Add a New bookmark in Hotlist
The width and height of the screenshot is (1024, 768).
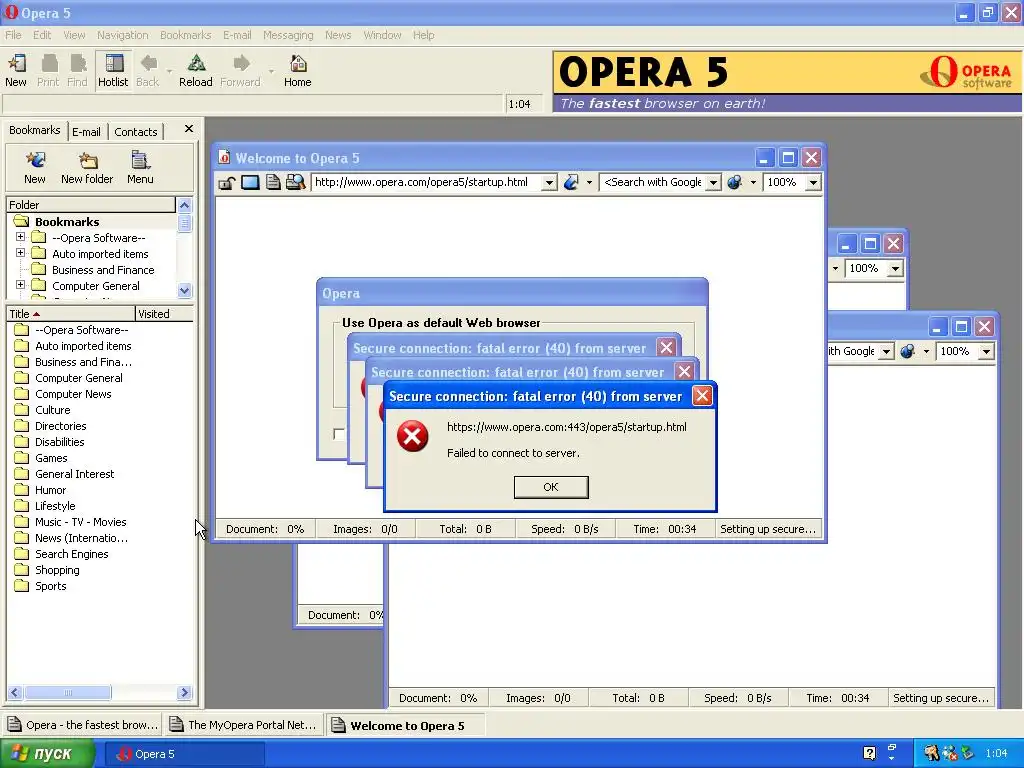pyautogui.click(x=35, y=168)
